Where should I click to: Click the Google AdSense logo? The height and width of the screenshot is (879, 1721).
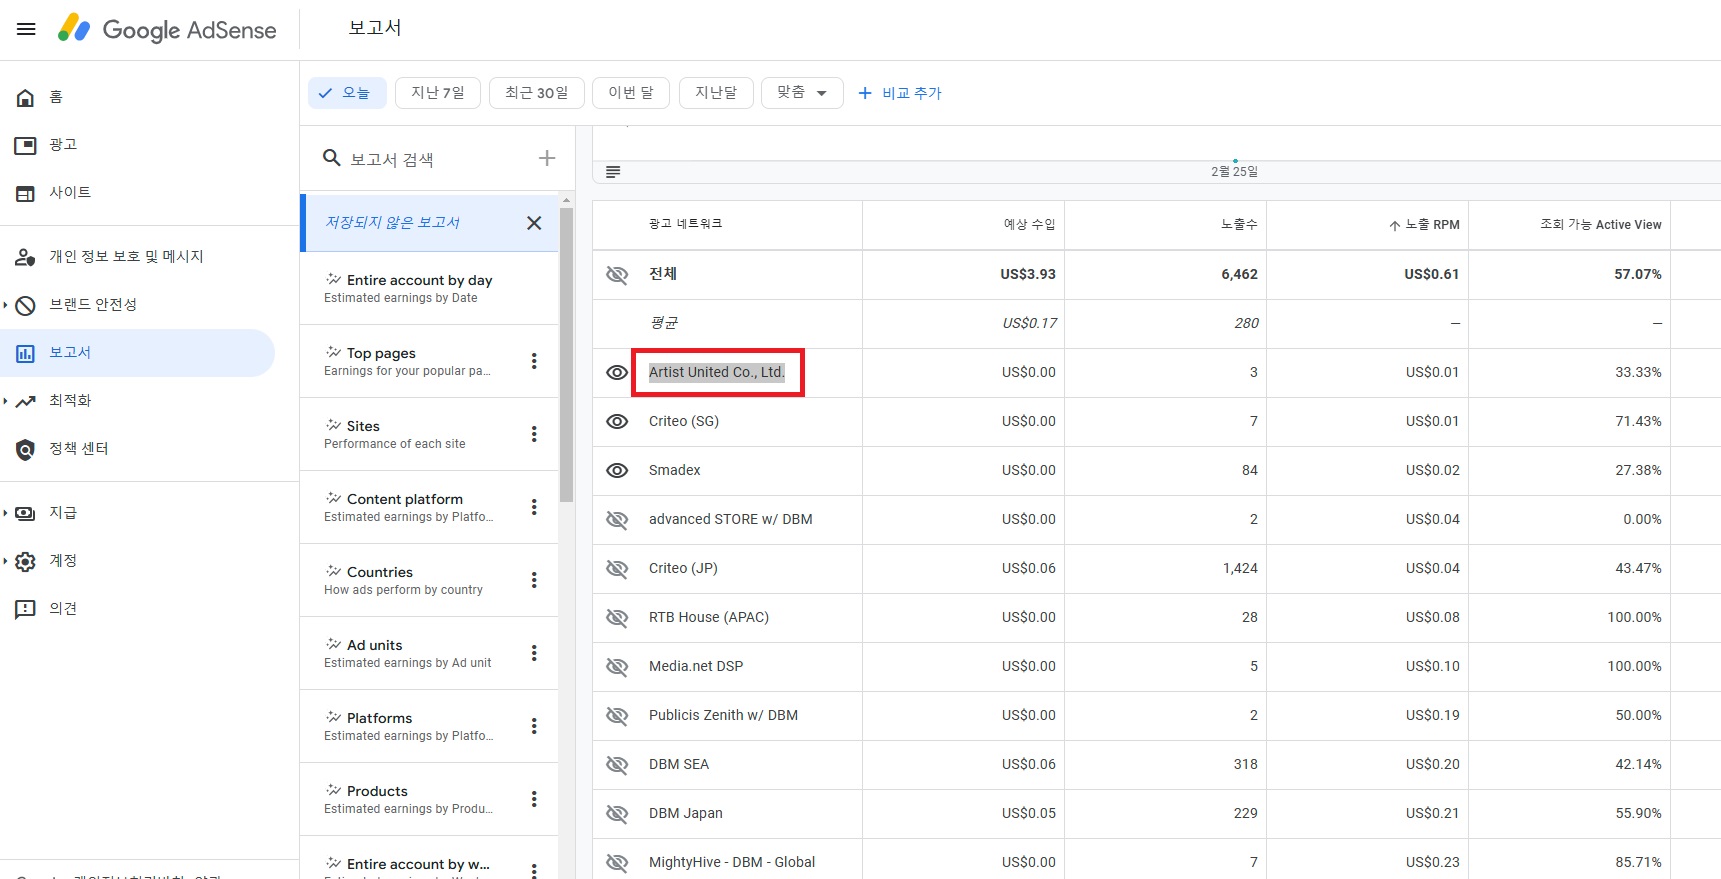(167, 29)
